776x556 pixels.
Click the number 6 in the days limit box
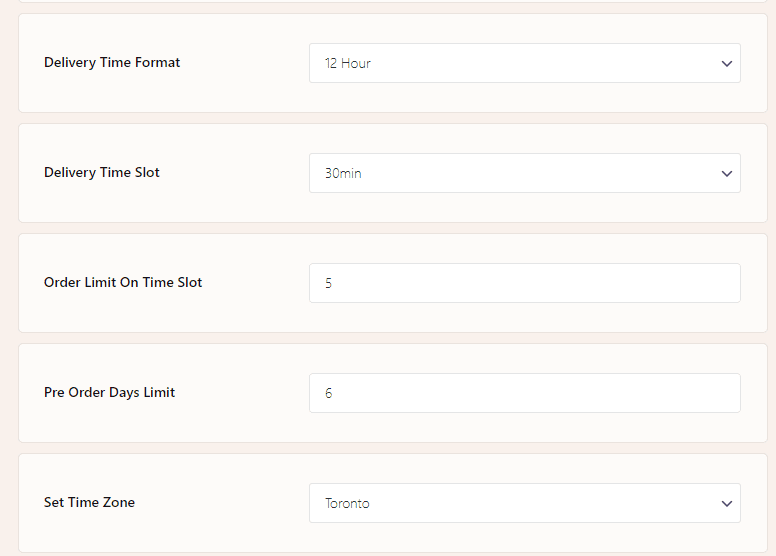tap(329, 394)
